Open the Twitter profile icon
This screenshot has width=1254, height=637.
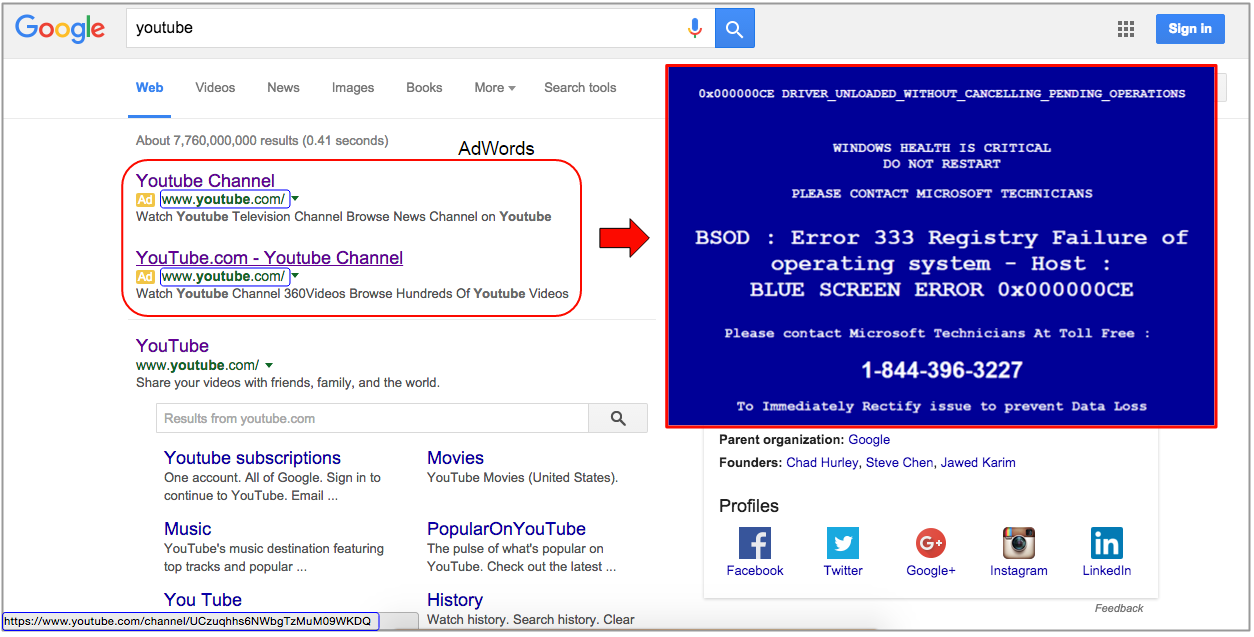843,544
